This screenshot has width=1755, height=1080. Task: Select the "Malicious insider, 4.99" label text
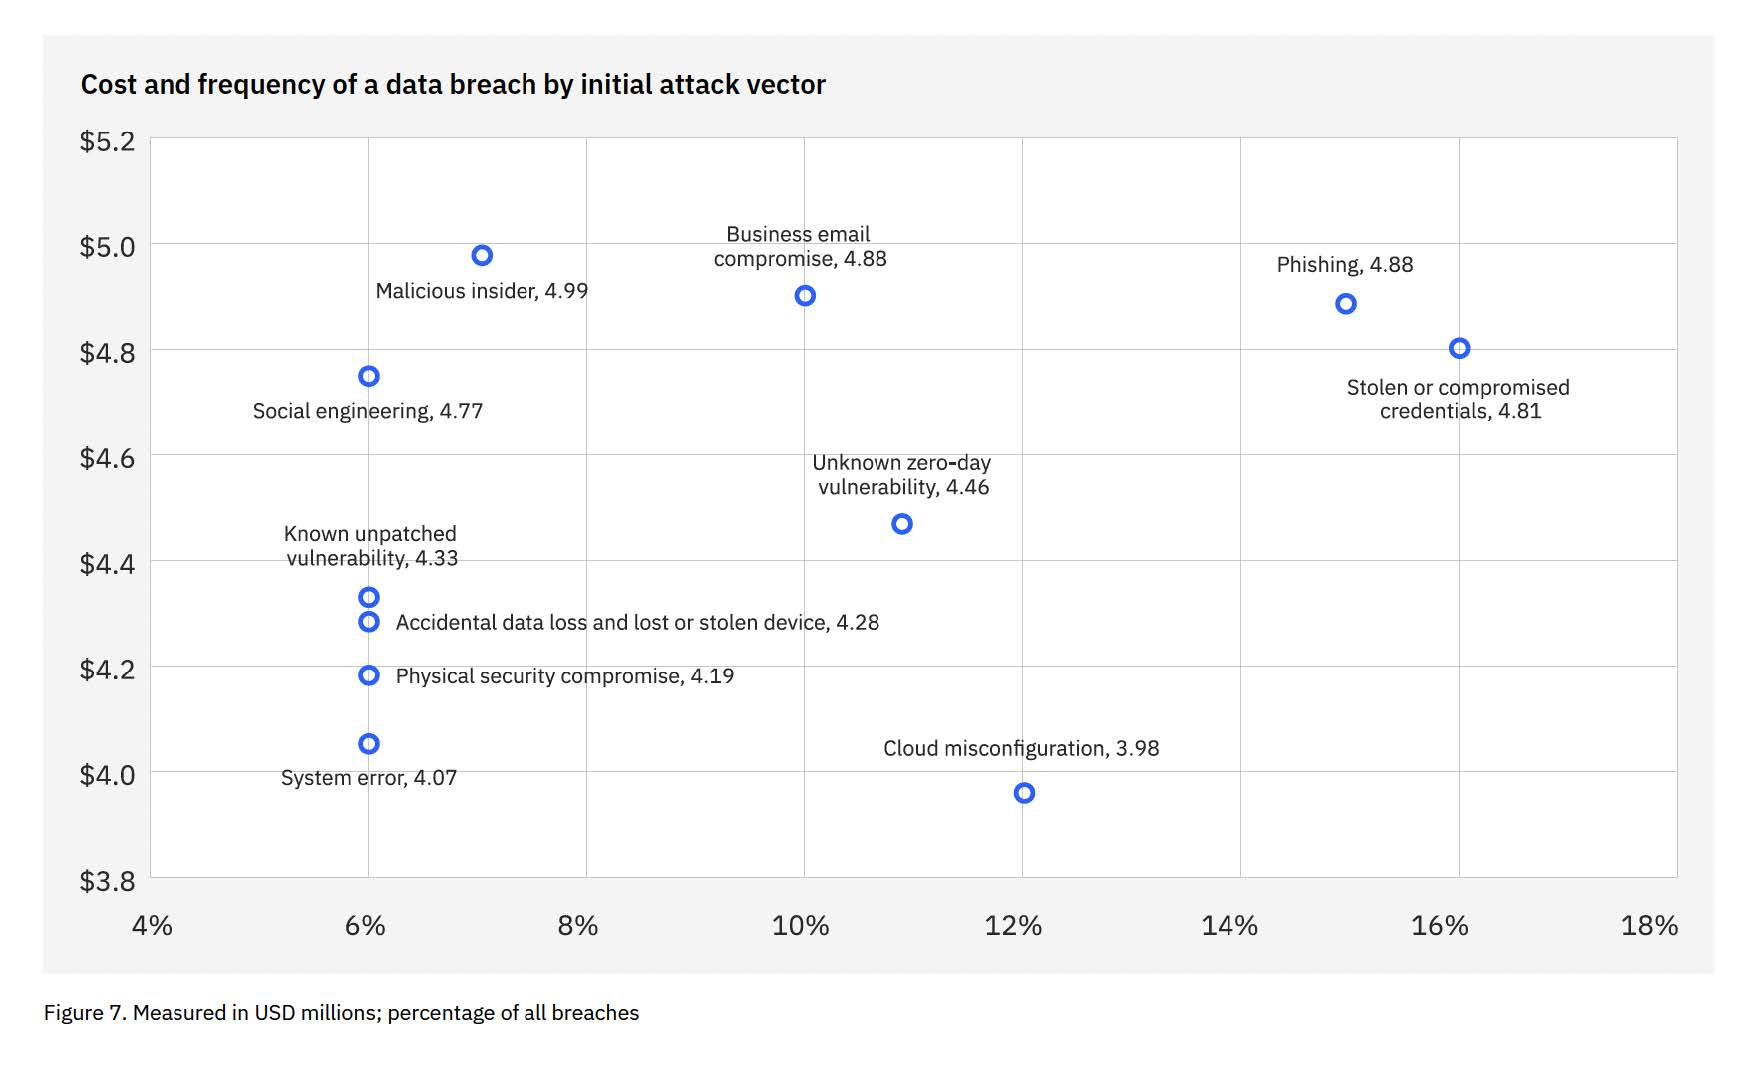pos(482,291)
